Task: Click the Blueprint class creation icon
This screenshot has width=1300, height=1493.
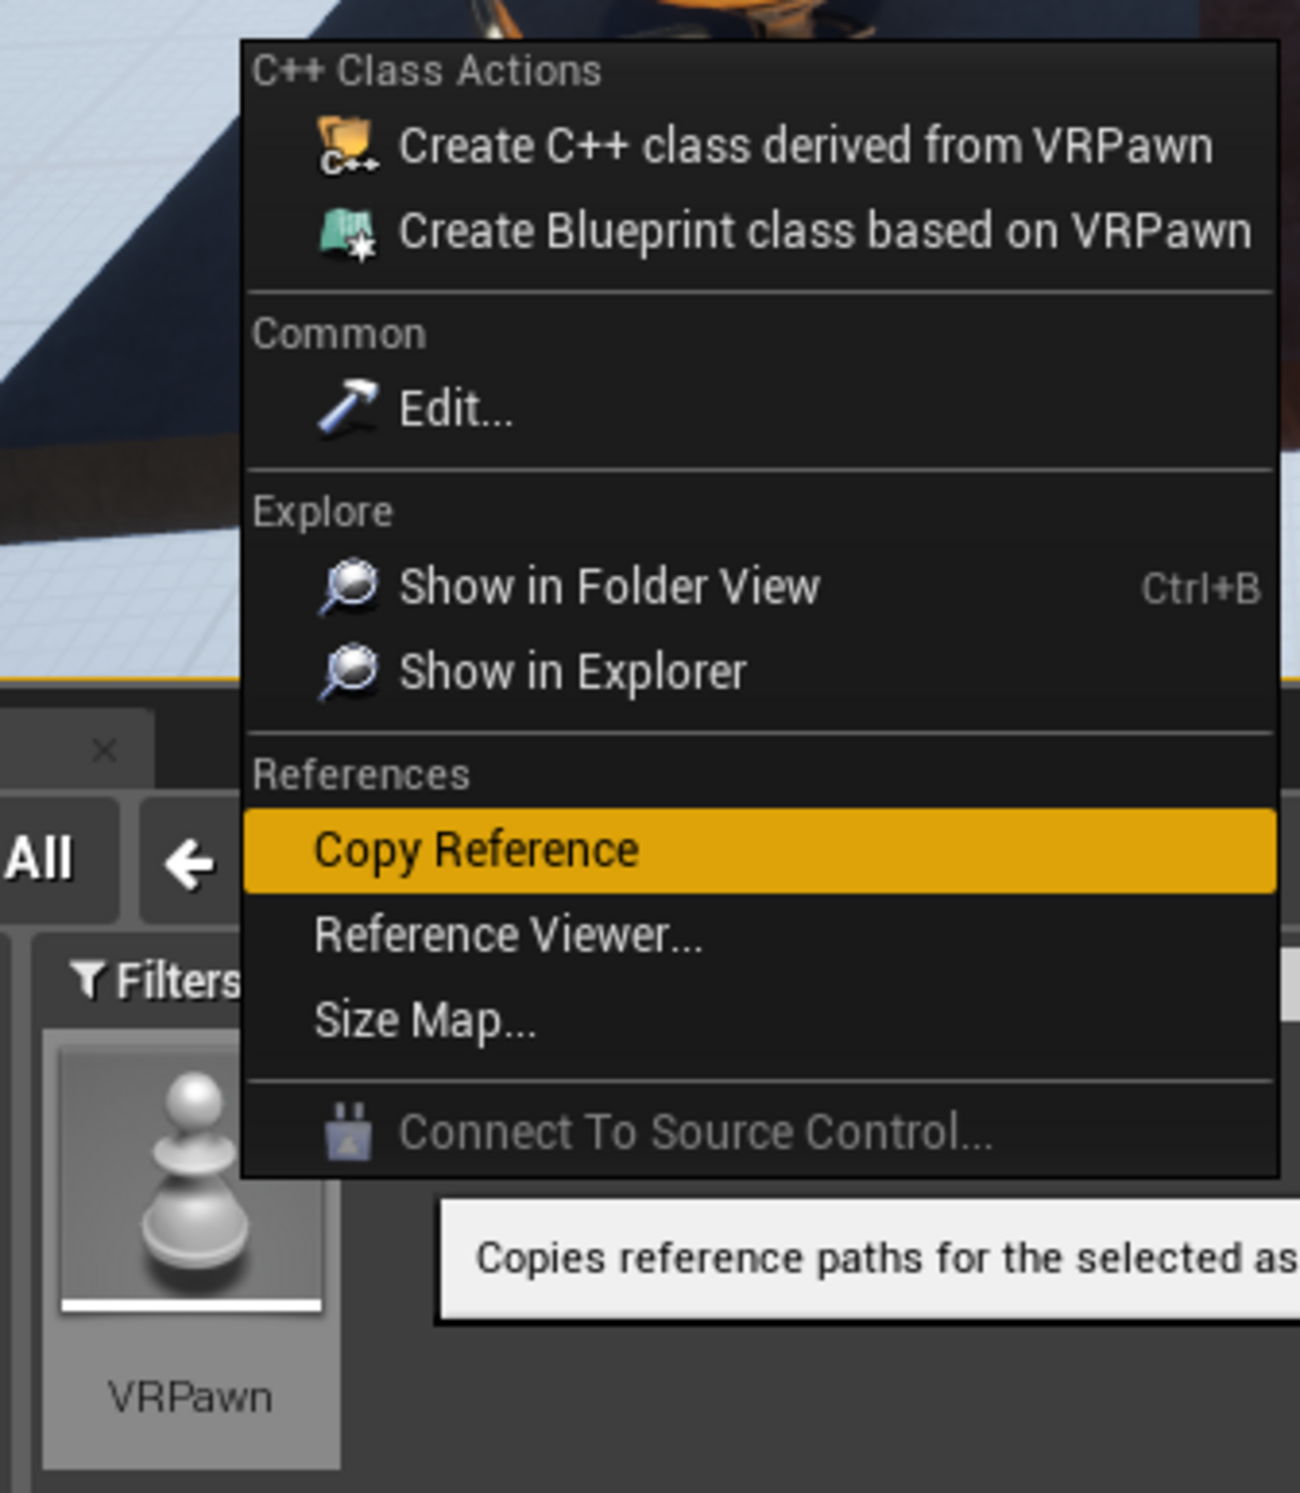Action: tap(347, 232)
